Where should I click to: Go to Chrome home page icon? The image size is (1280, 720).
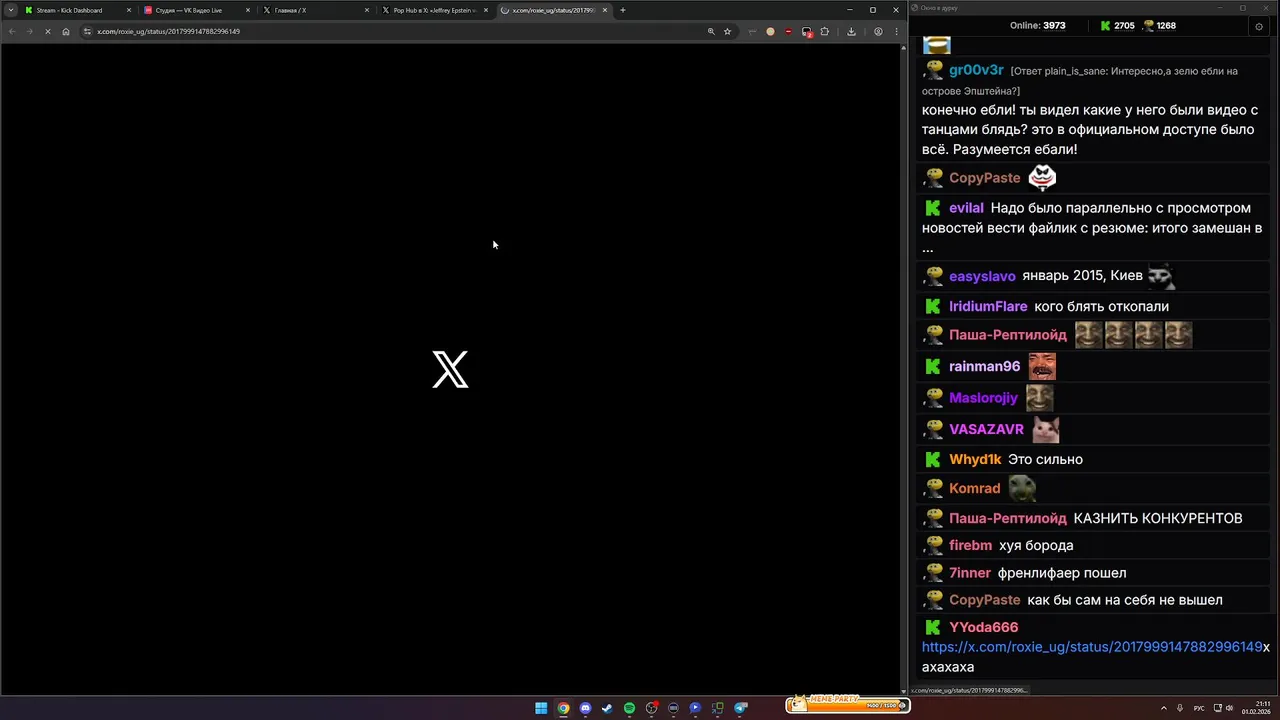pyautogui.click(x=66, y=31)
